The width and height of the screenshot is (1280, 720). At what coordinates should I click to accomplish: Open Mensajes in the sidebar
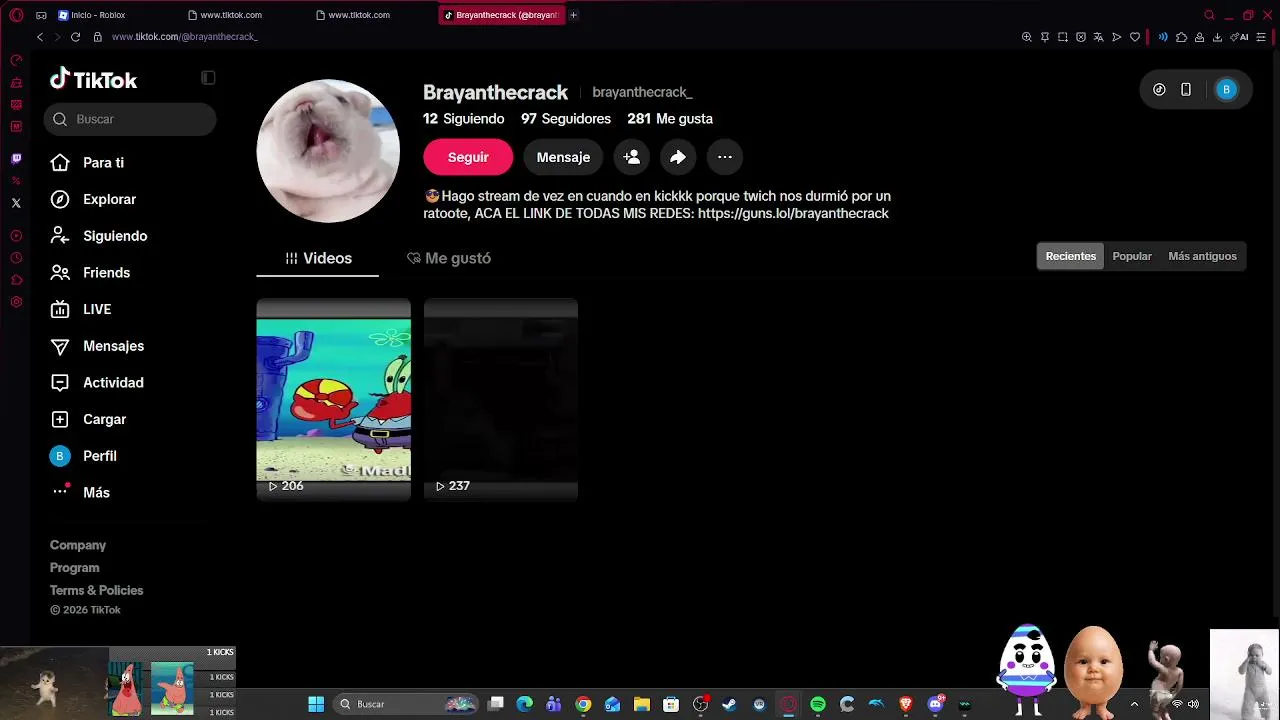point(98,346)
